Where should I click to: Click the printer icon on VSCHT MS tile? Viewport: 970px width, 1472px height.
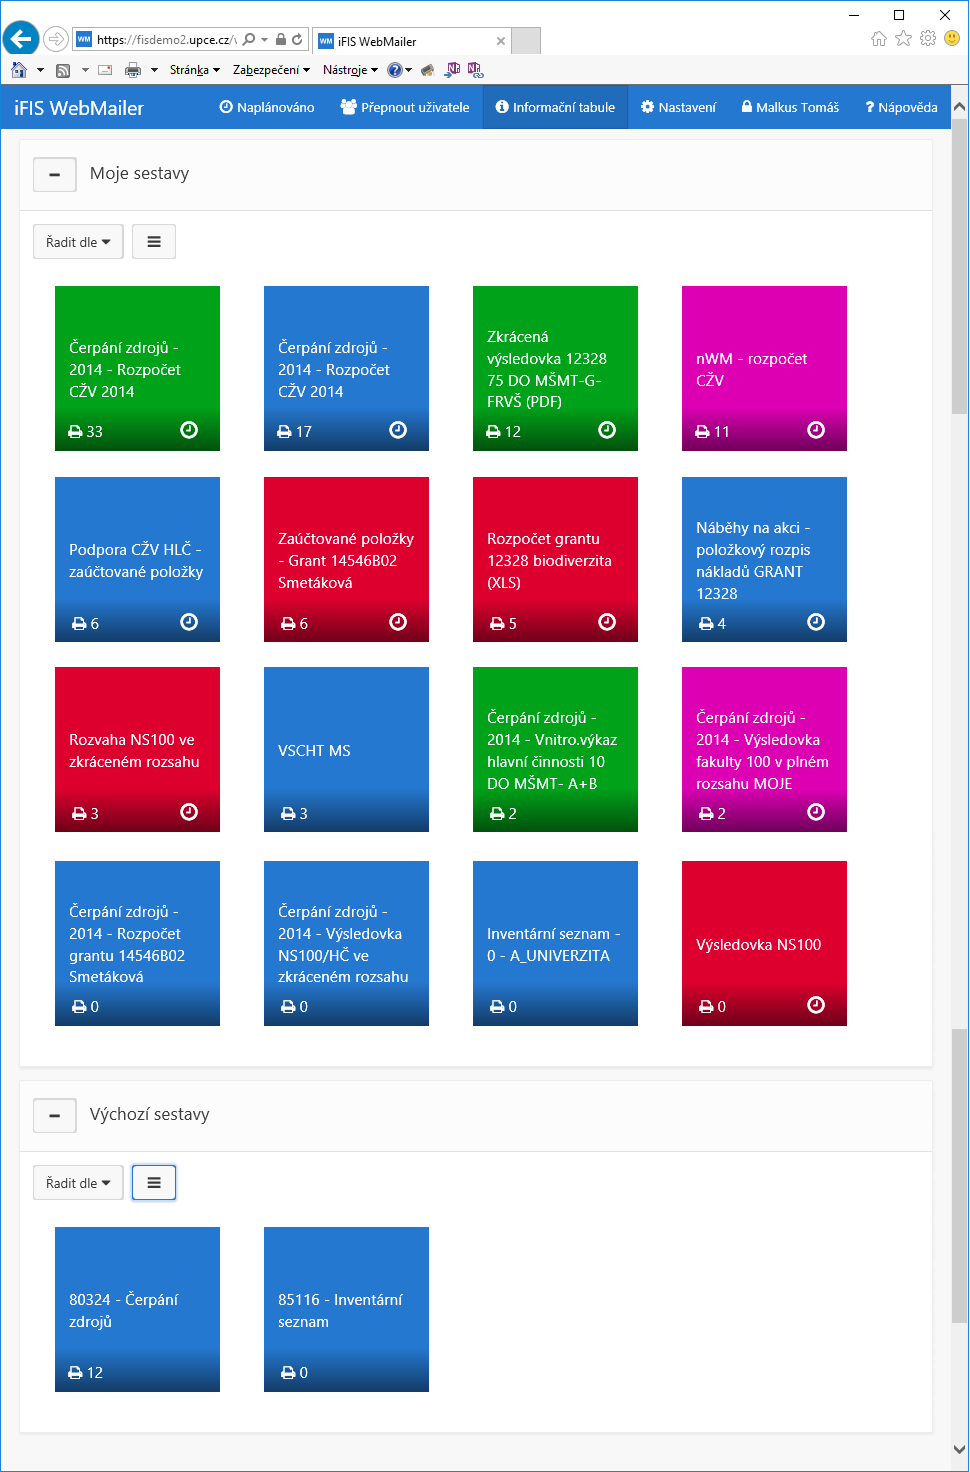coord(288,814)
